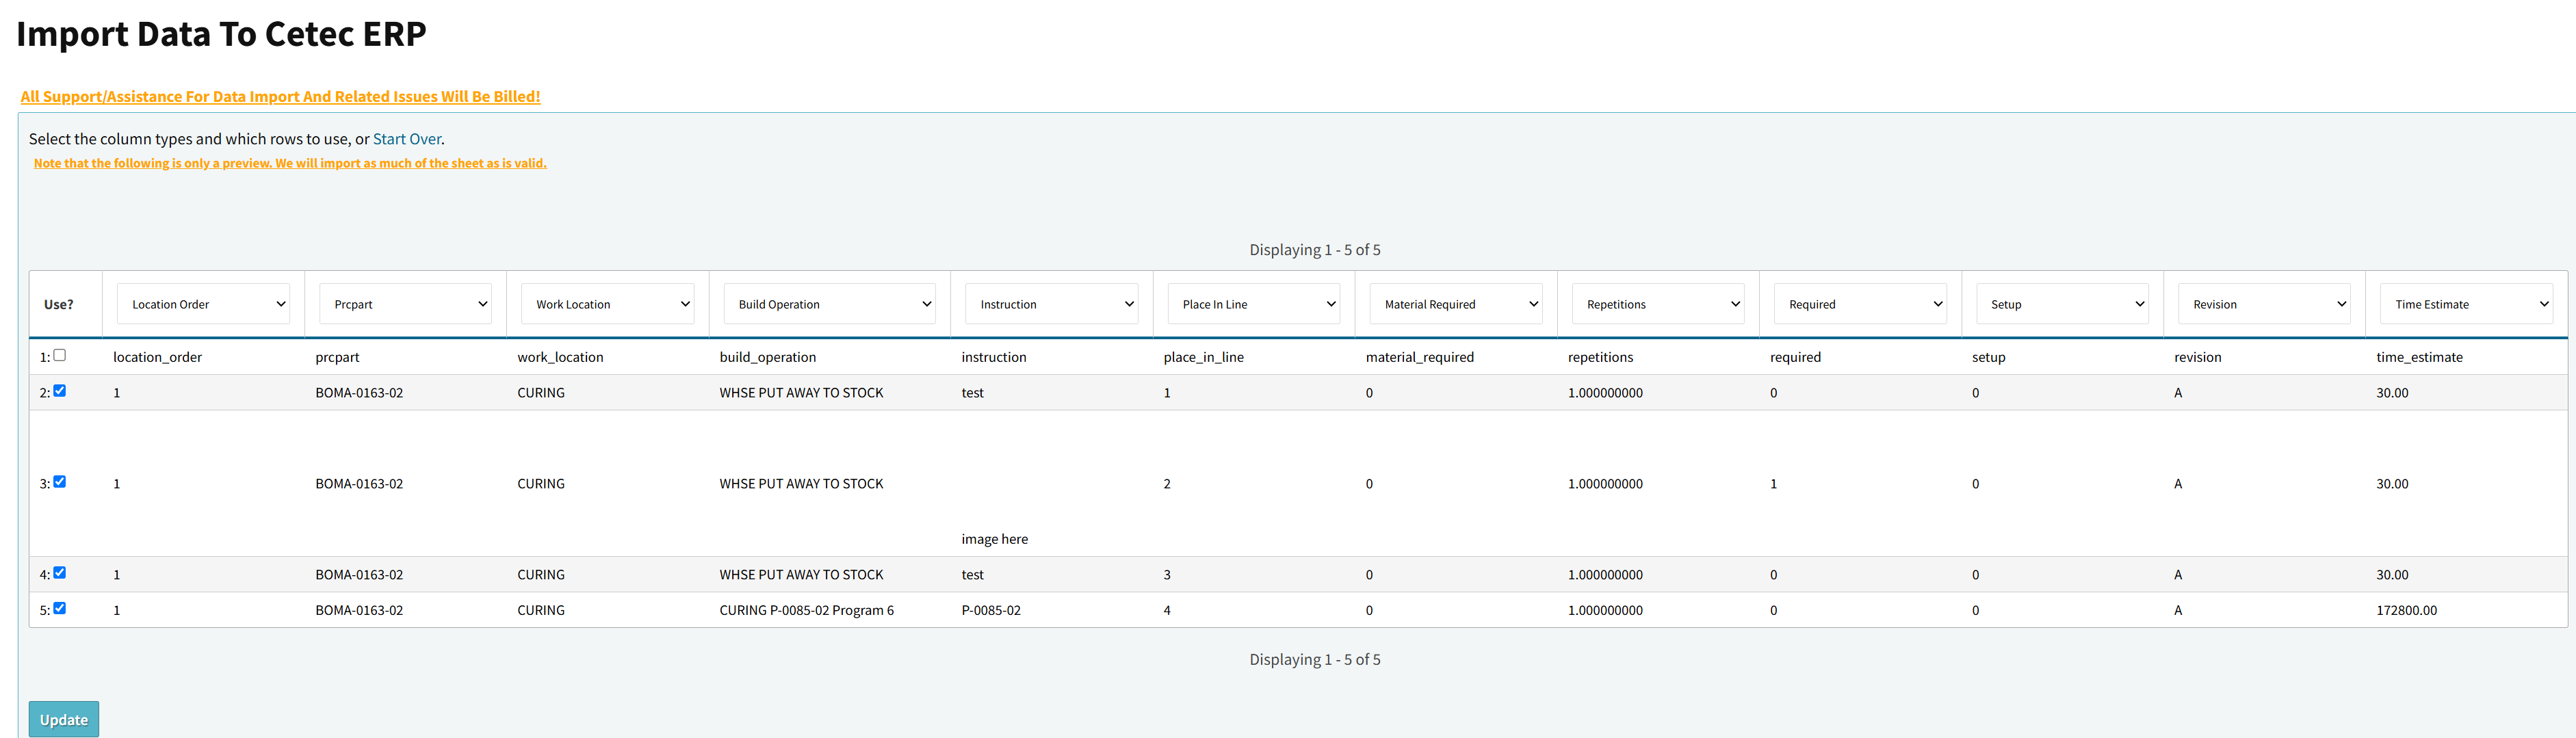Click the Start Over link
Screen dimensions: 2576x738
(407, 139)
